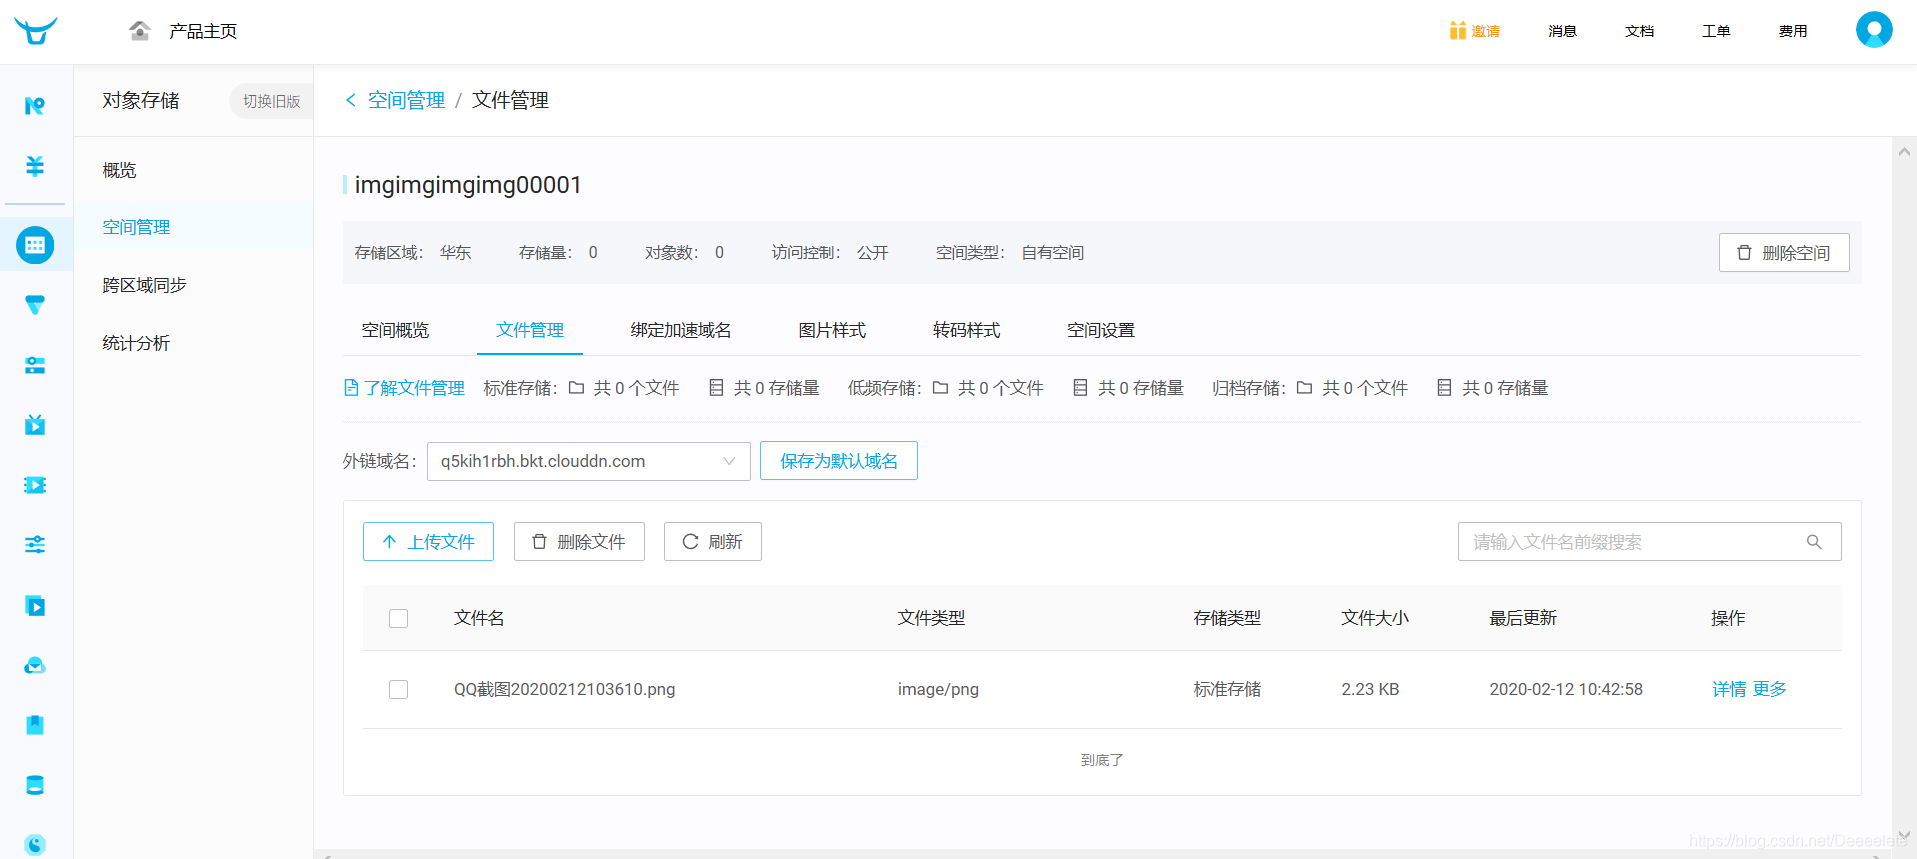Open the 空间设置 tab

(1100, 330)
